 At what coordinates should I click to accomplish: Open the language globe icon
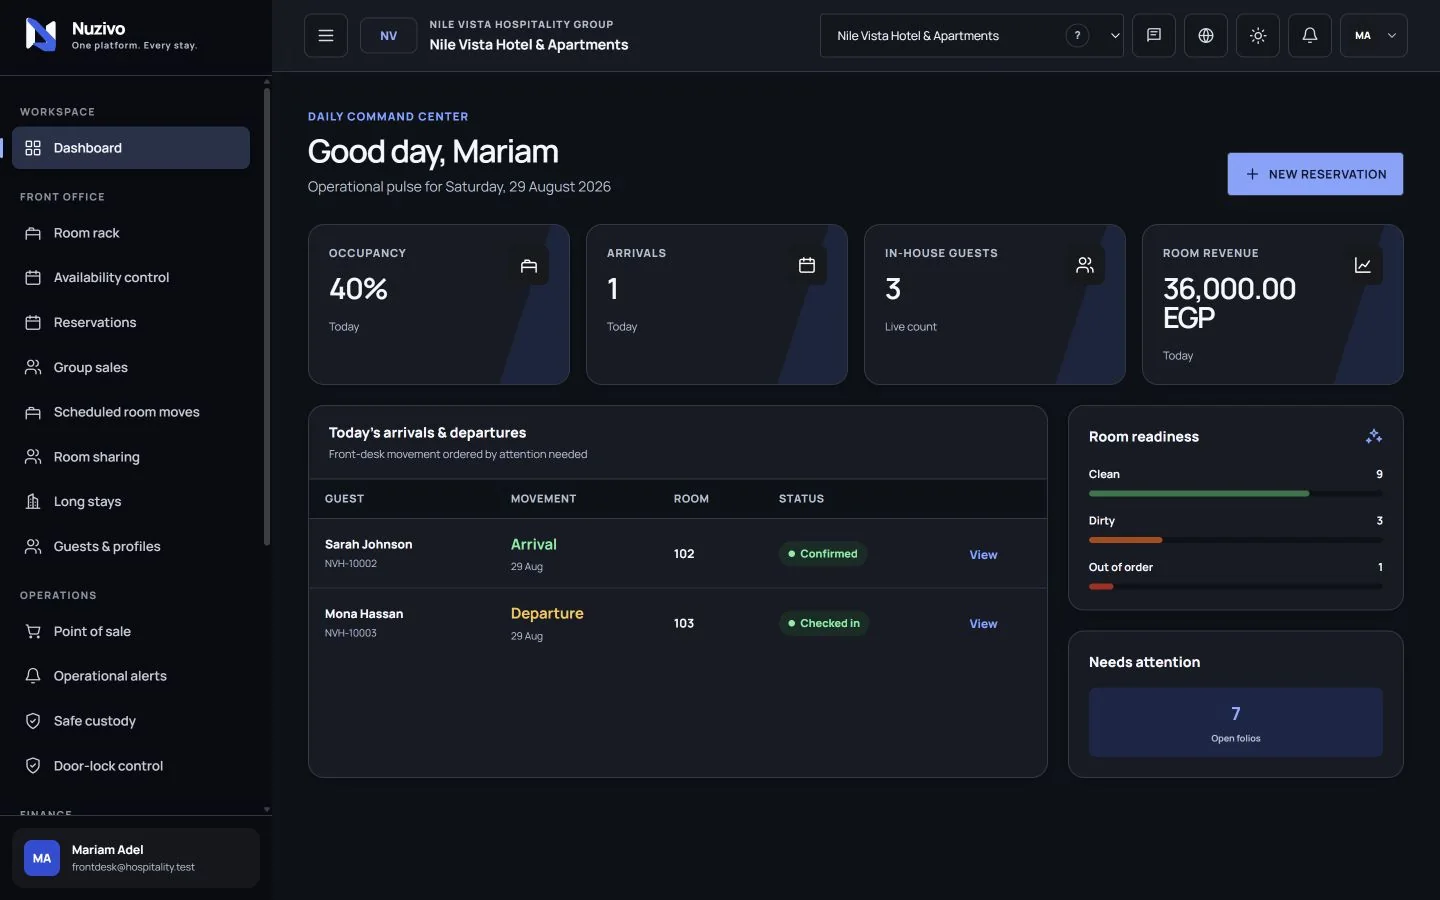(x=1206, y=36)
